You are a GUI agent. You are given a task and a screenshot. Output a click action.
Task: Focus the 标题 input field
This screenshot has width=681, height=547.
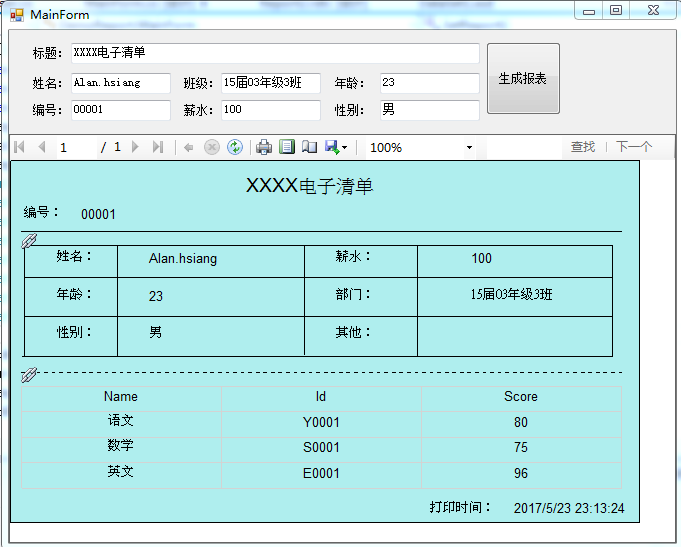[x=275, y=53]
